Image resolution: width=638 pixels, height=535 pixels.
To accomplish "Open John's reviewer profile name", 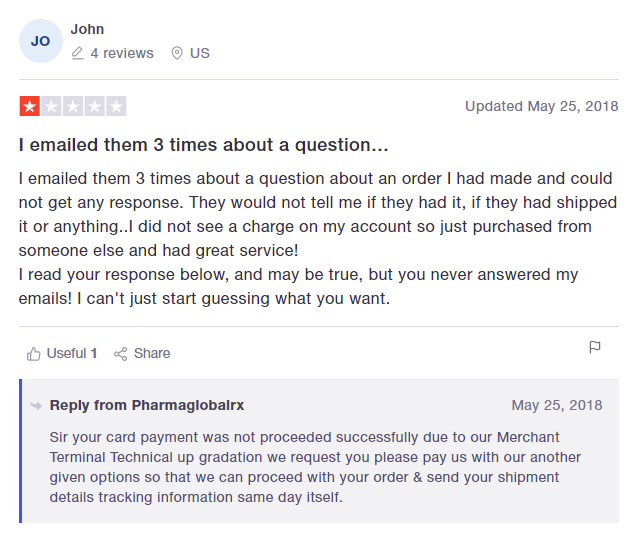I will [x=87, y=29].
